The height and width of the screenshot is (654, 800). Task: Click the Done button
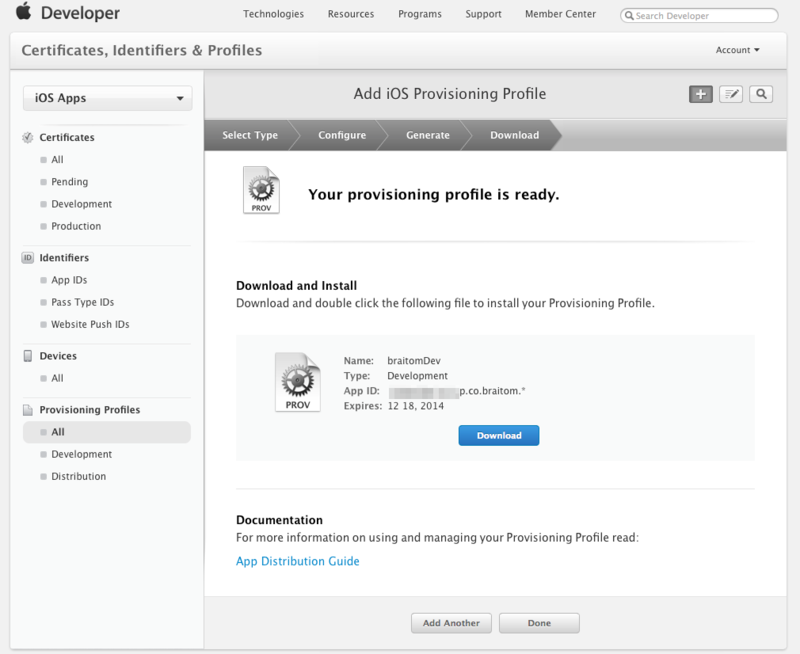[x=539, y=623]
